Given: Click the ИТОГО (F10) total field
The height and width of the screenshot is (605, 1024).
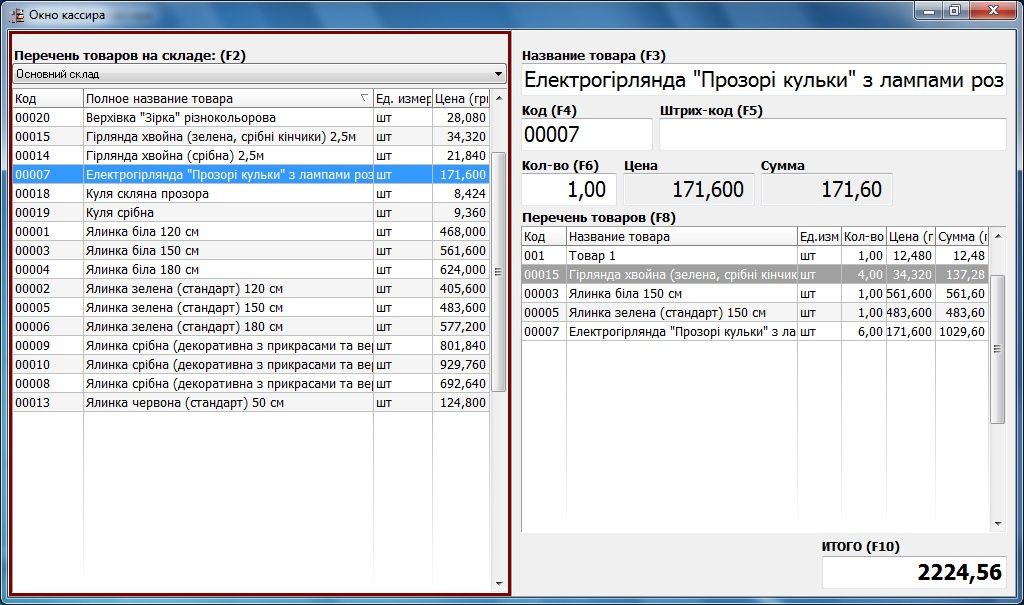Looking at the screenshot, I should tap(914, 572).
